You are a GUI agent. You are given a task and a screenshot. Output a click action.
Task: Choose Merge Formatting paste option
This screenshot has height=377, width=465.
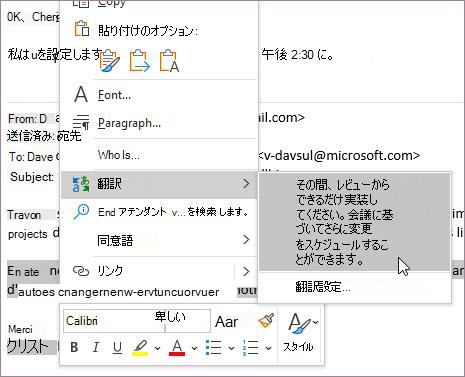(139, 61)
